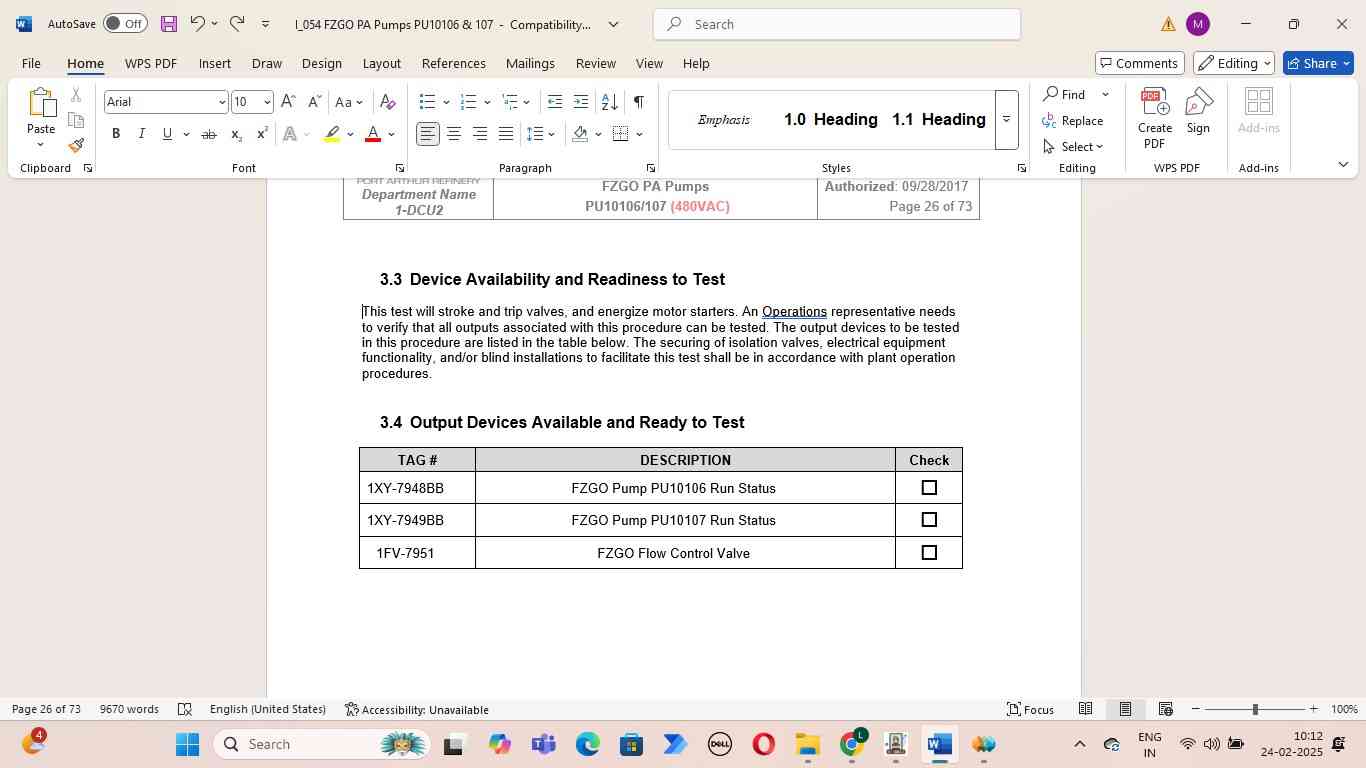
Task: Apply the Emphasis style
Action: pos(724,120)
